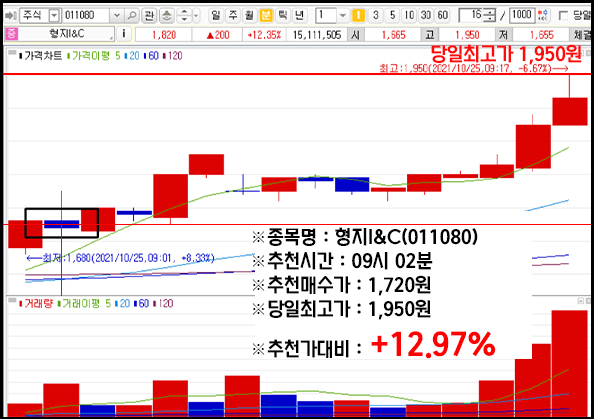This screenshot has height=419, width=594.
Task: Select the minute 분 chart period
Action: [266, 16]
